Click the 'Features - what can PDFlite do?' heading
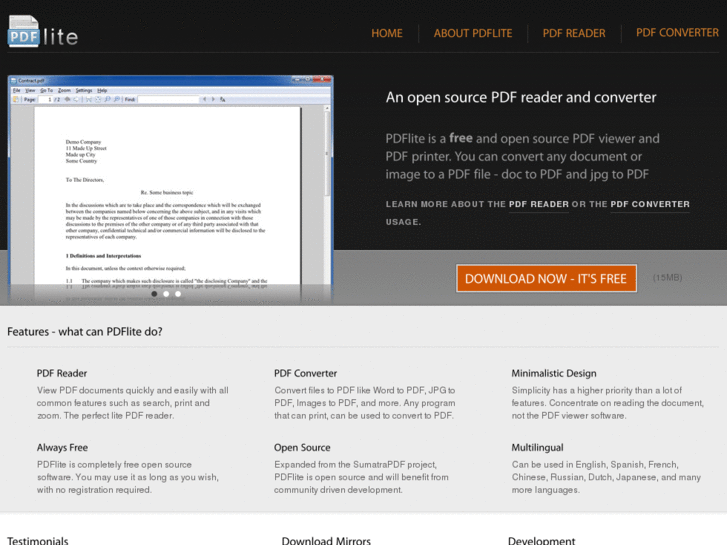Viewport: 727px width, 545px height. pos(84,332)
